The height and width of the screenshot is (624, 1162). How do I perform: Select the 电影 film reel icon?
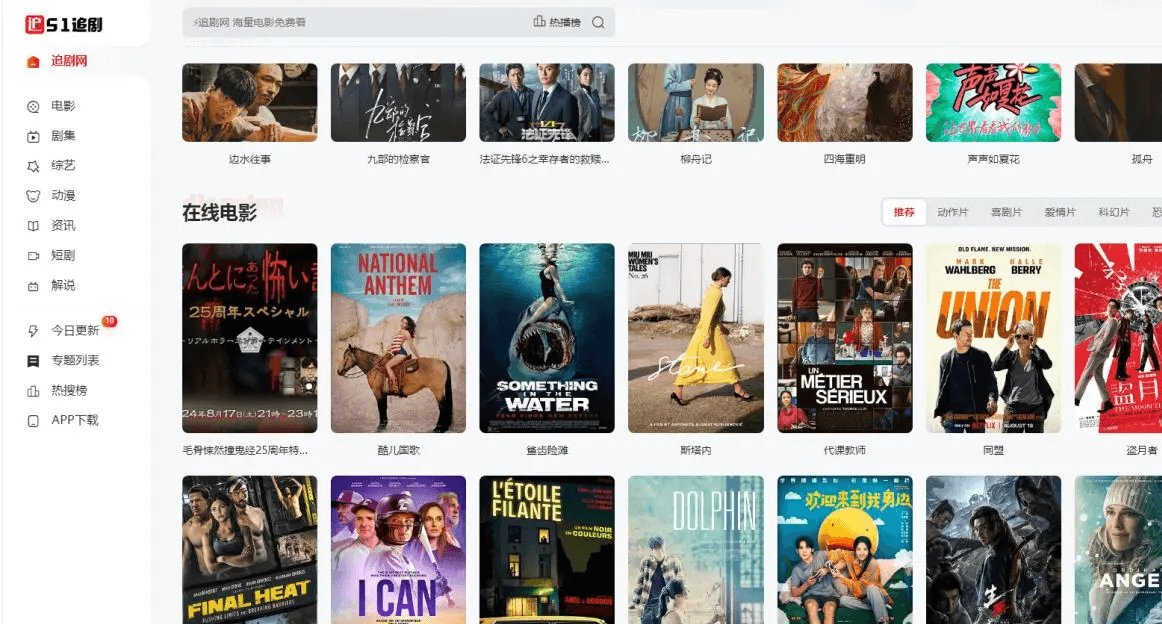pos(33,107)
